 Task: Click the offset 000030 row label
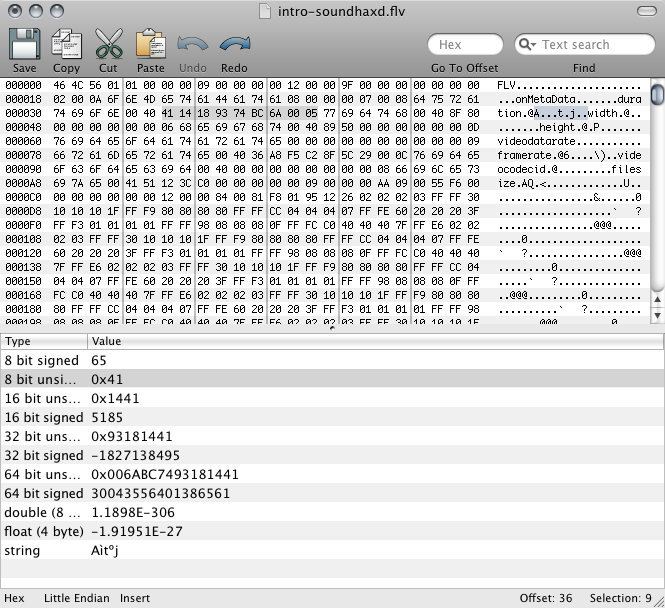(23, 113)
